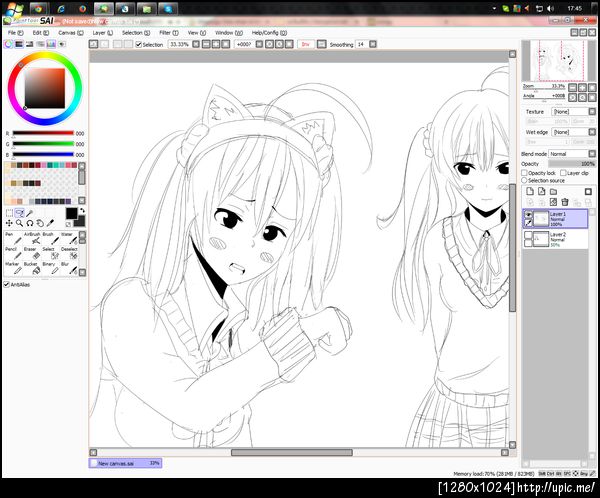Expand the swatches panel down arrow
The height and width of the screenshot is (498, 600).
82,201
